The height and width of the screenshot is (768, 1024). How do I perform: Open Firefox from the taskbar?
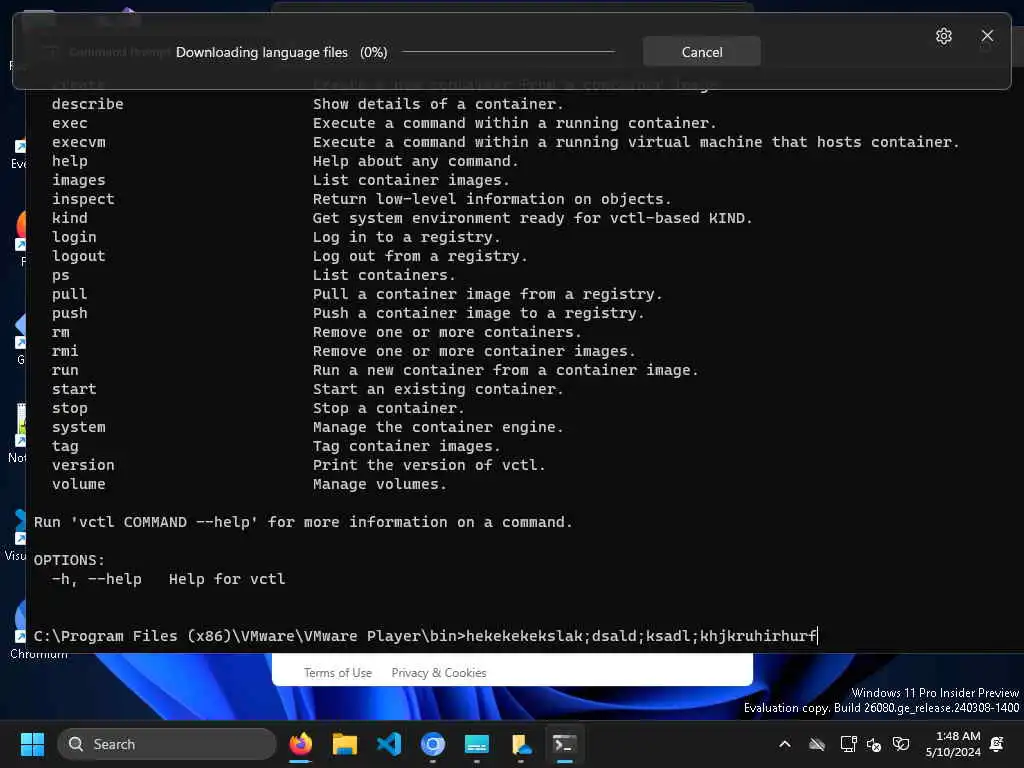coord(300,744)
